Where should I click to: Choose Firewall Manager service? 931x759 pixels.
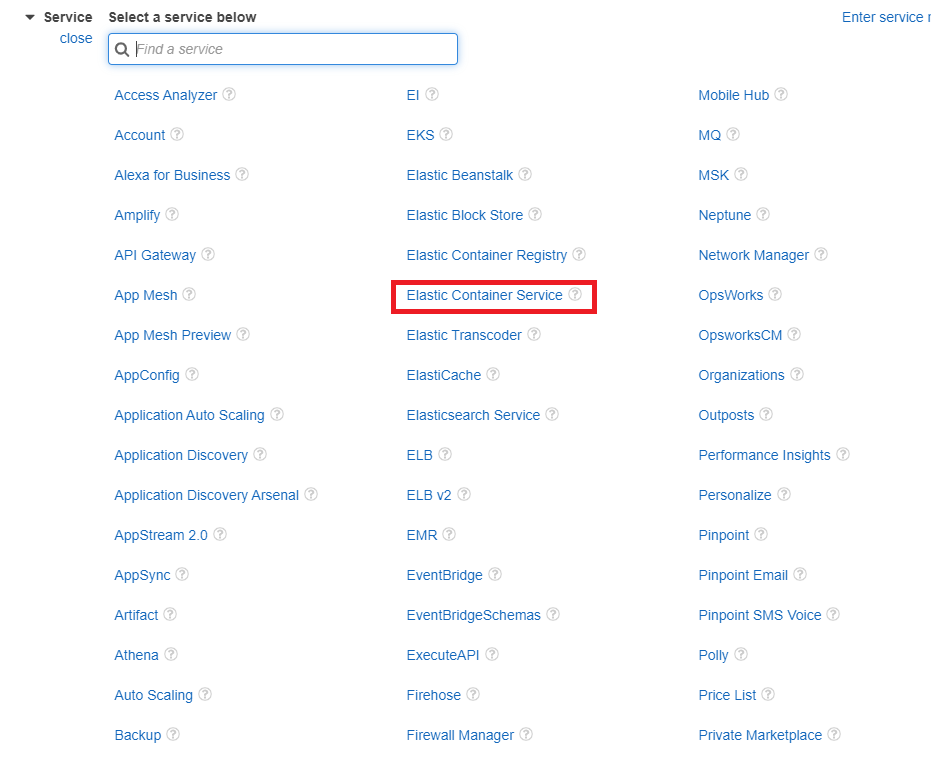[x=460, y=735]
